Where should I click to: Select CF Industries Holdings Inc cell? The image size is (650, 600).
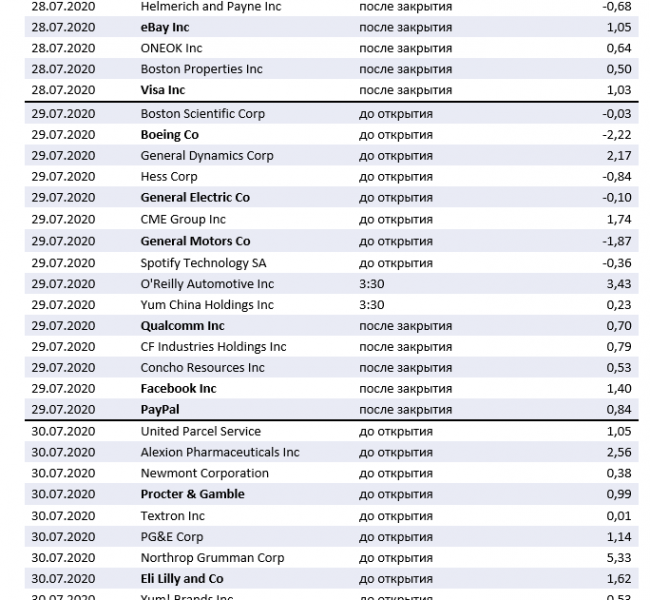pyautogui.click(x=213, y=347)
